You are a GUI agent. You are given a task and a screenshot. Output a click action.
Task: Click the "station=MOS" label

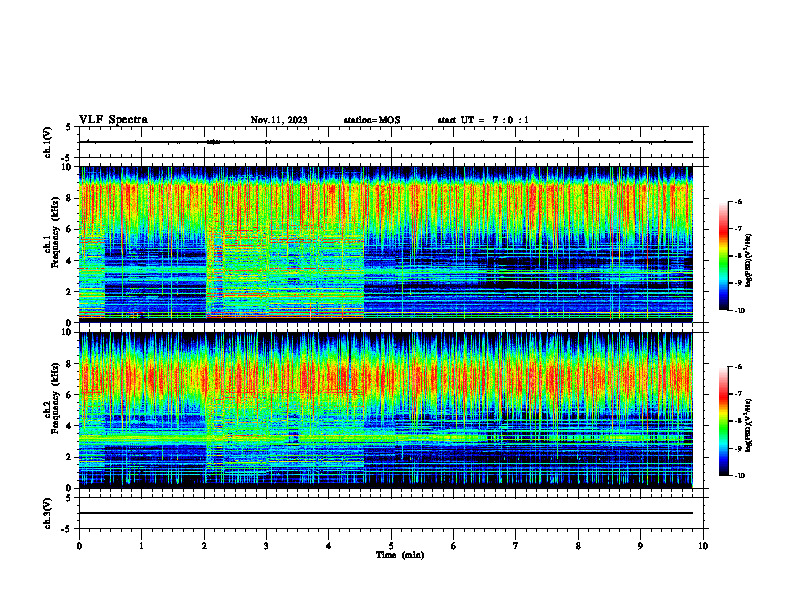[372, 120]
